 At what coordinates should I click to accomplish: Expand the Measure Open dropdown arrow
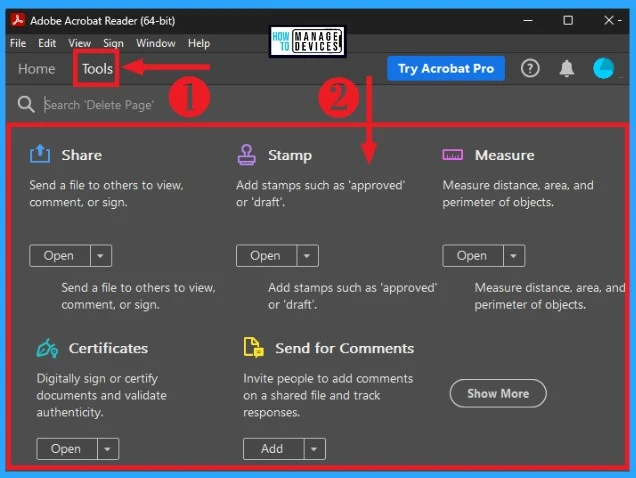coord(514,256)
